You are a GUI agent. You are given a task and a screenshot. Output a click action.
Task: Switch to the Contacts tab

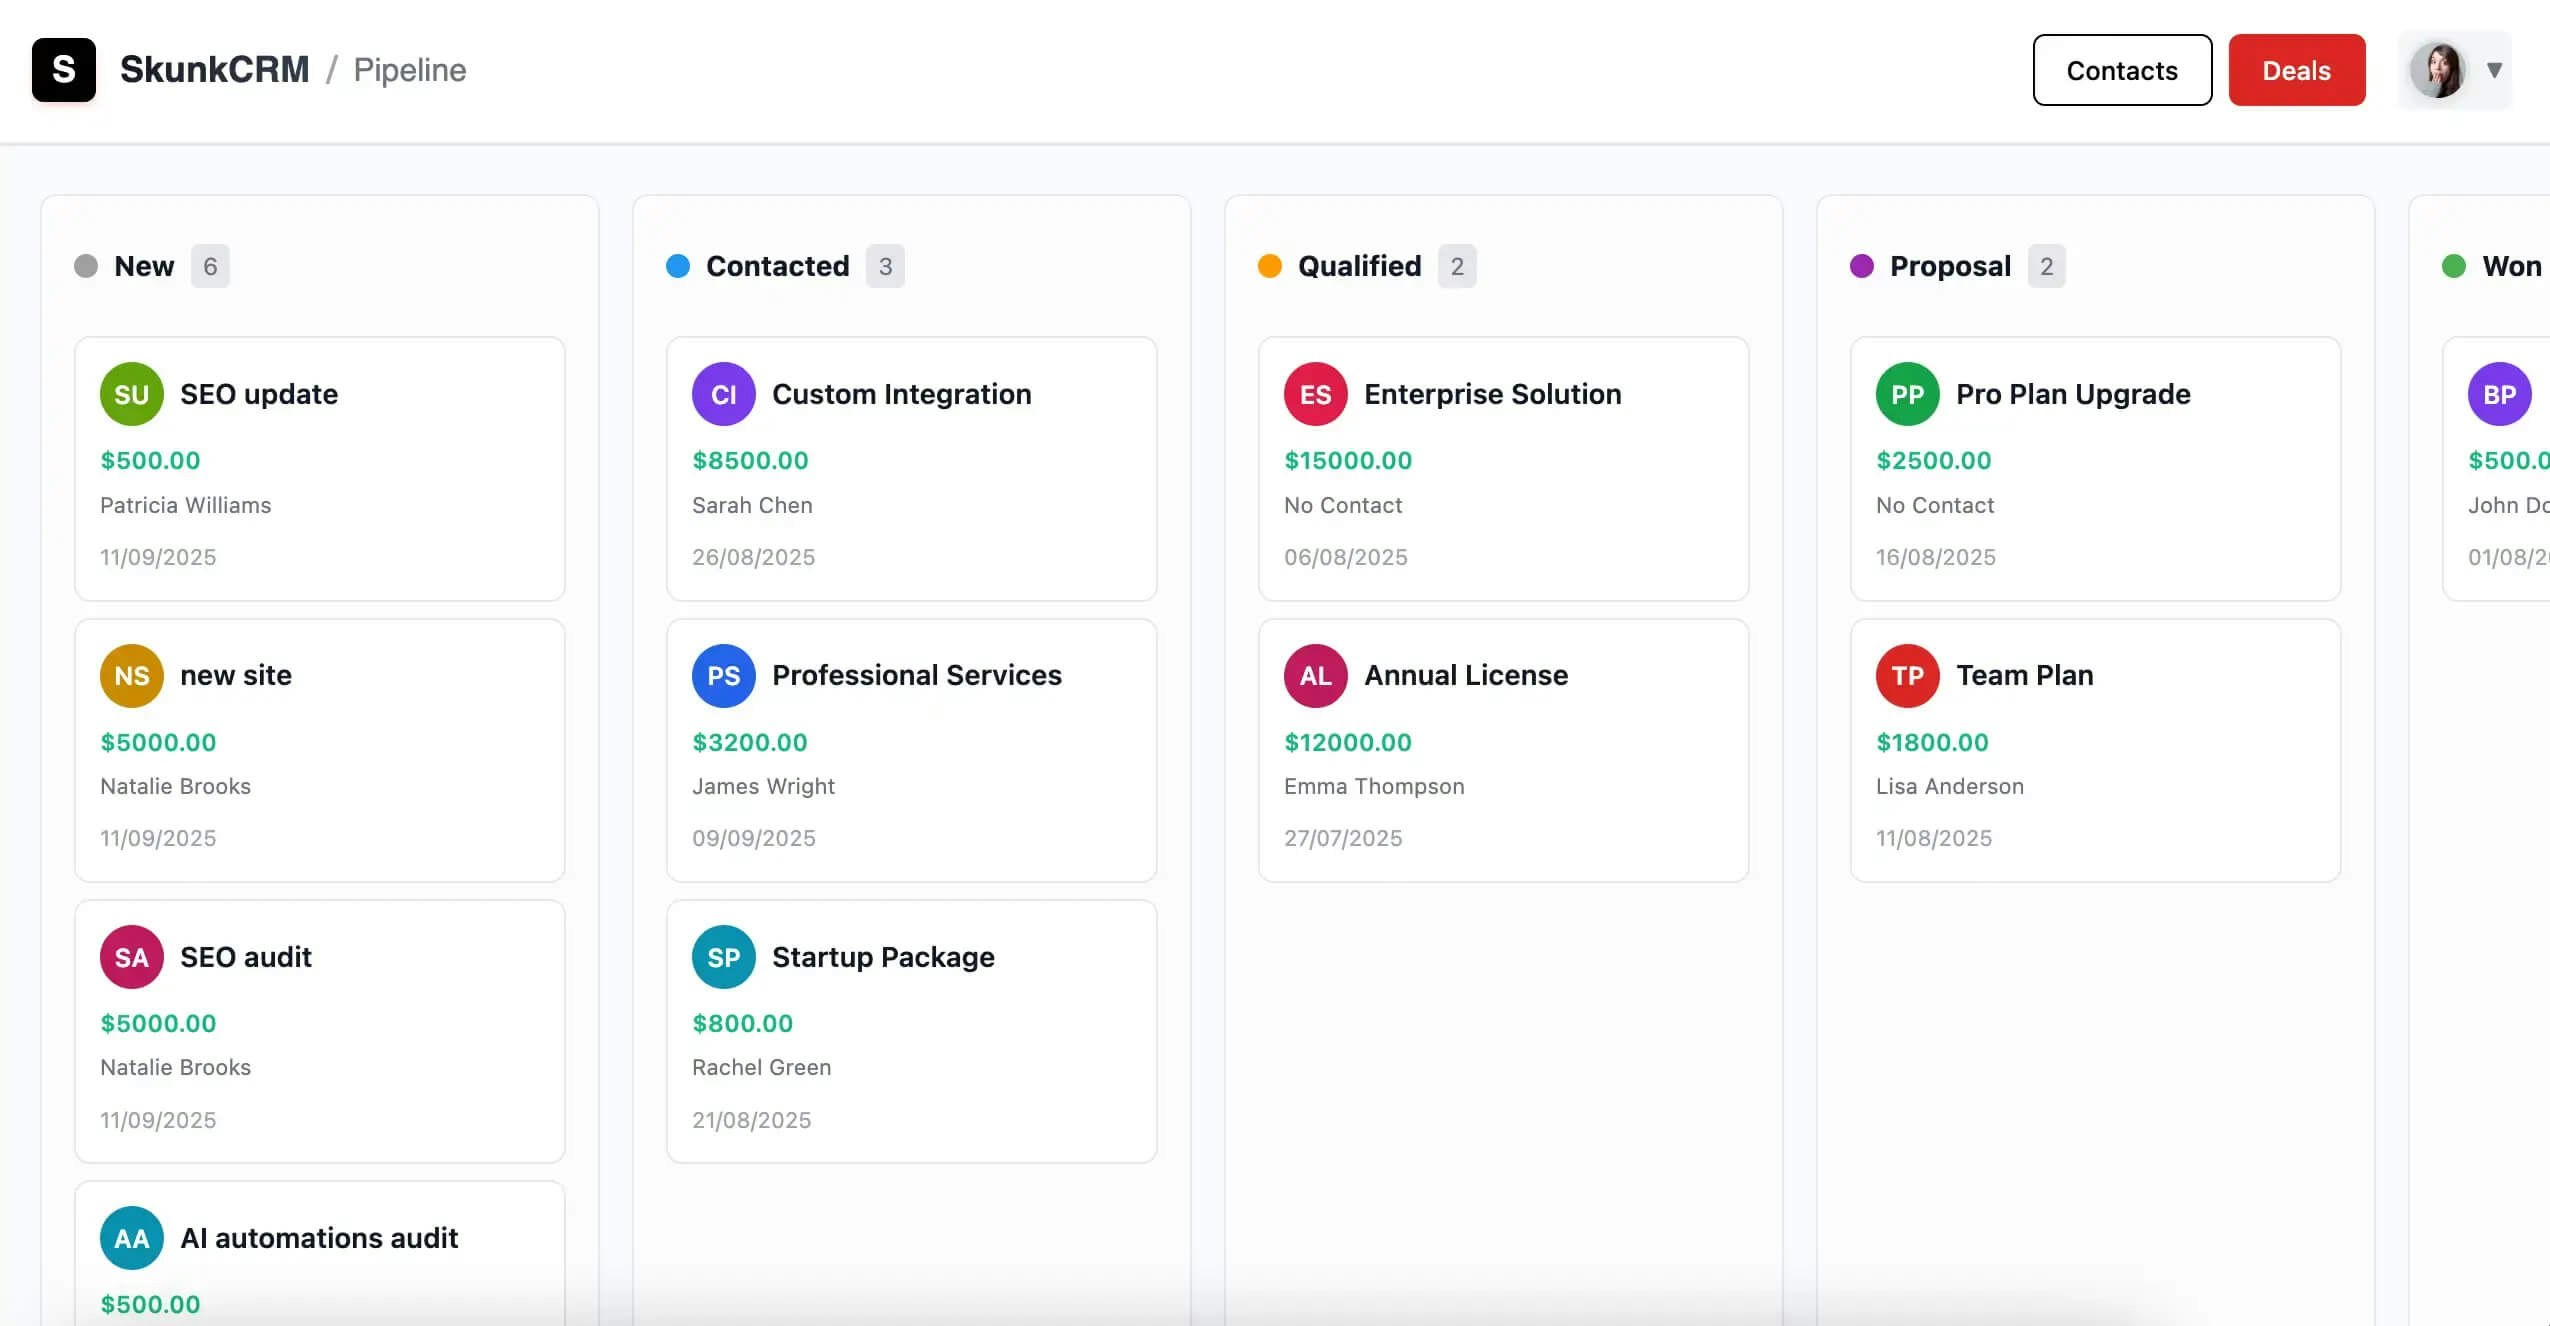pyautogui.click(x=2121, y=69)
